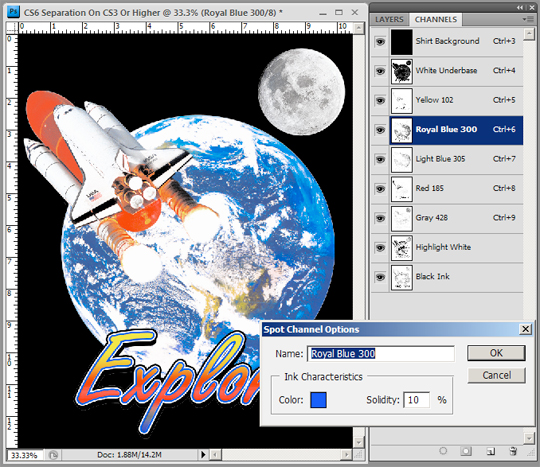Toggle eye icon for Gray 428 channel
The image size is (540, 467).
click(380, 218)
